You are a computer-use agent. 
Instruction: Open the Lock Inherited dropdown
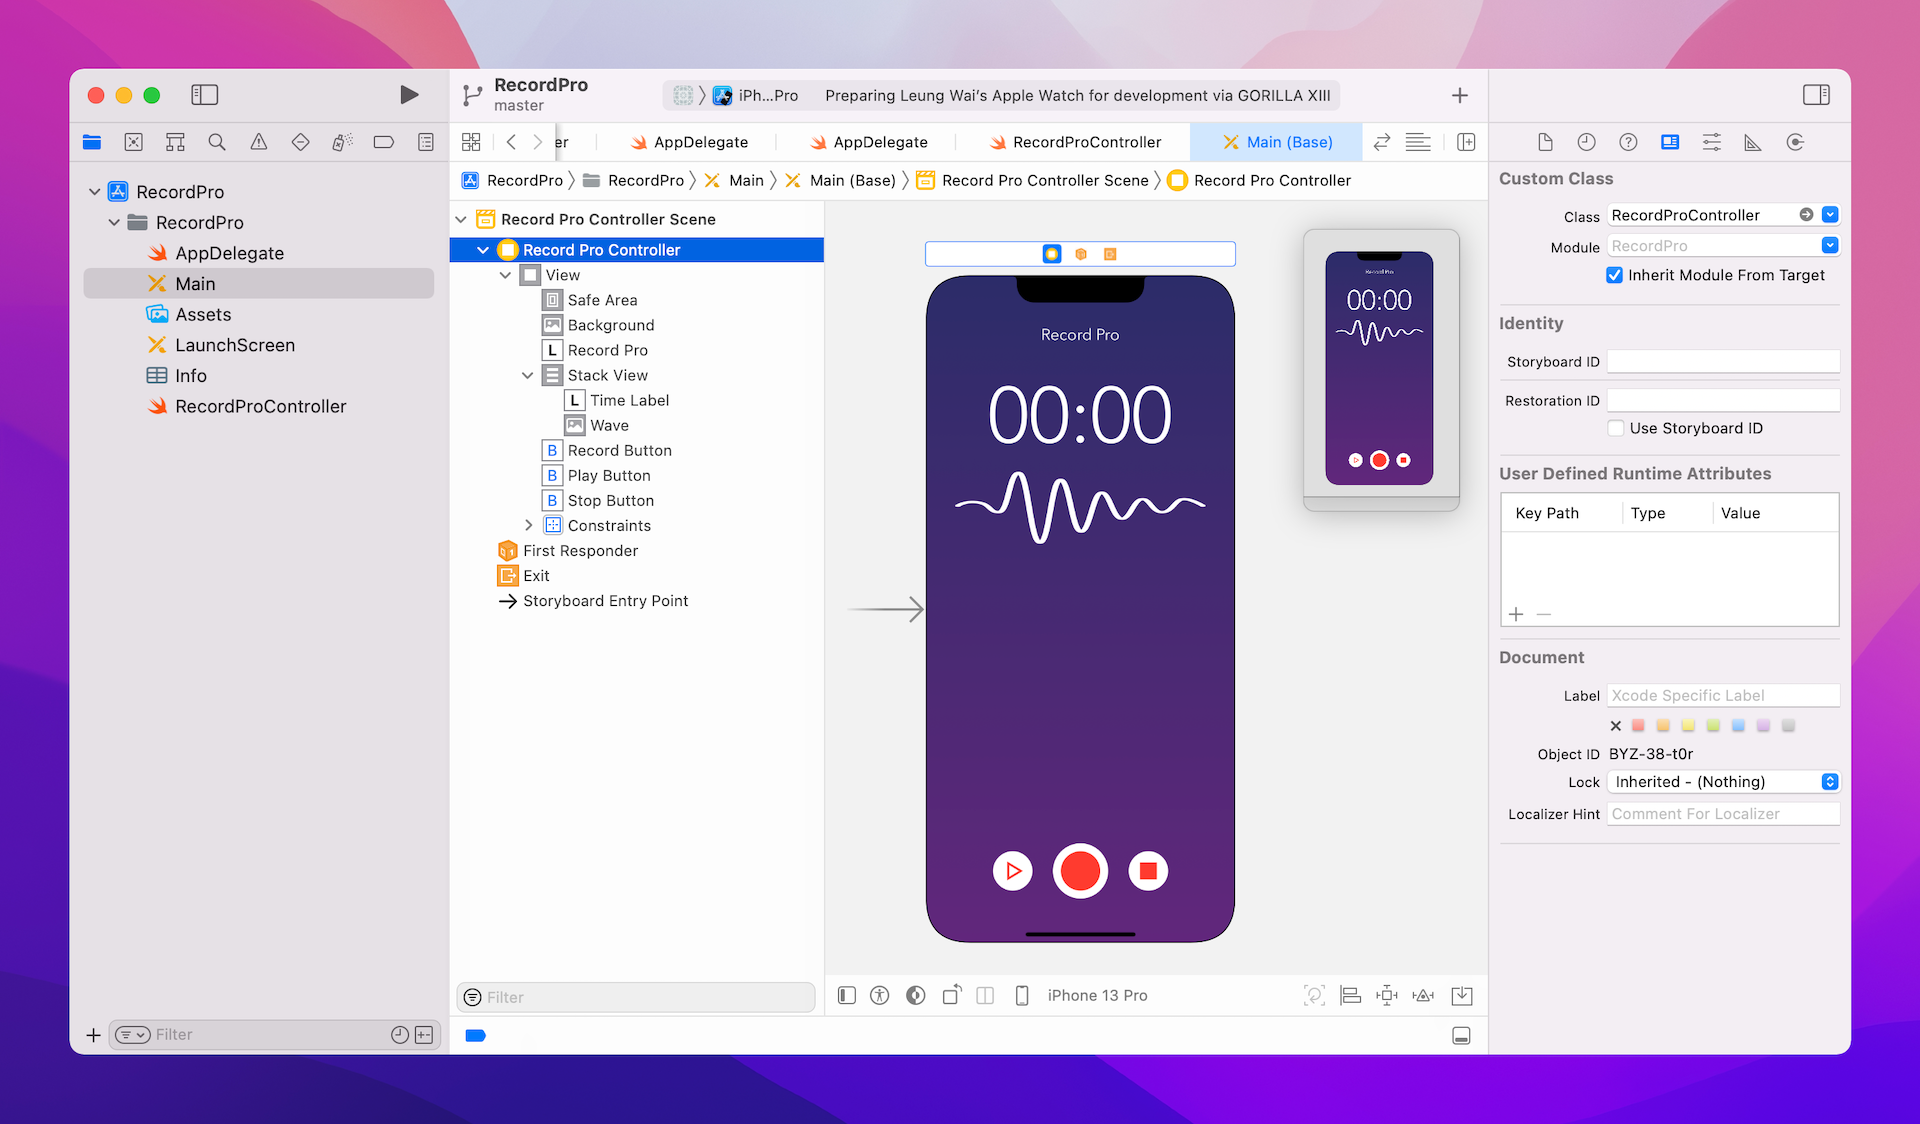(1724, 782)
